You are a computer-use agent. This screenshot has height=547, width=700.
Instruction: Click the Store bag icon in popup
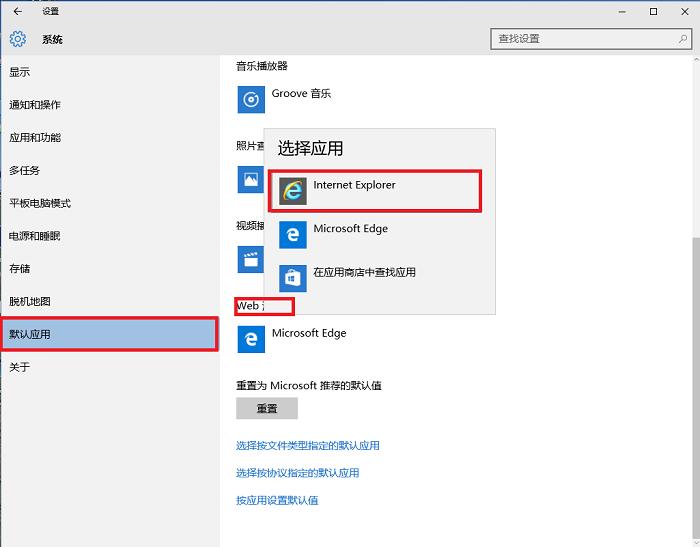(293, 278)
